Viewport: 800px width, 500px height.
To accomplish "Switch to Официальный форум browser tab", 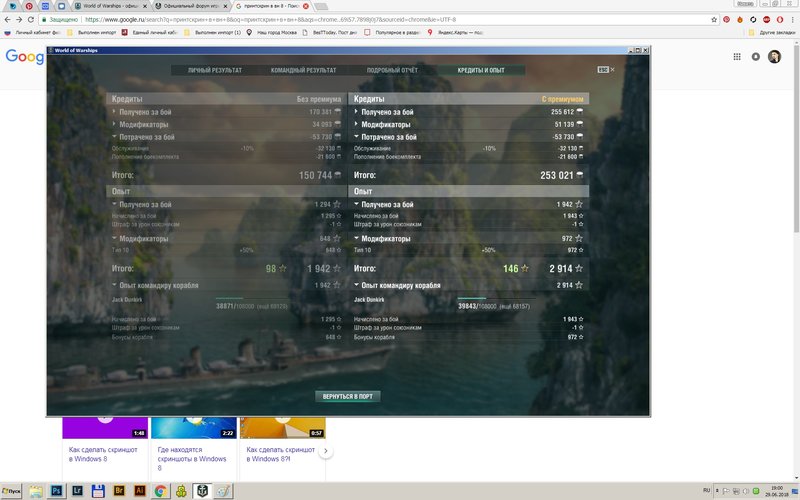I will click(x=191, y=6).
